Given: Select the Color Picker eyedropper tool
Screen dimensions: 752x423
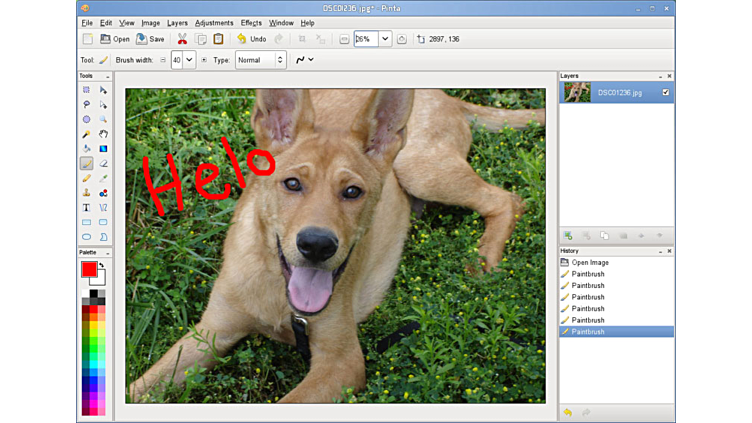Looking at the screenshot, I should click(x=103, y=179).
